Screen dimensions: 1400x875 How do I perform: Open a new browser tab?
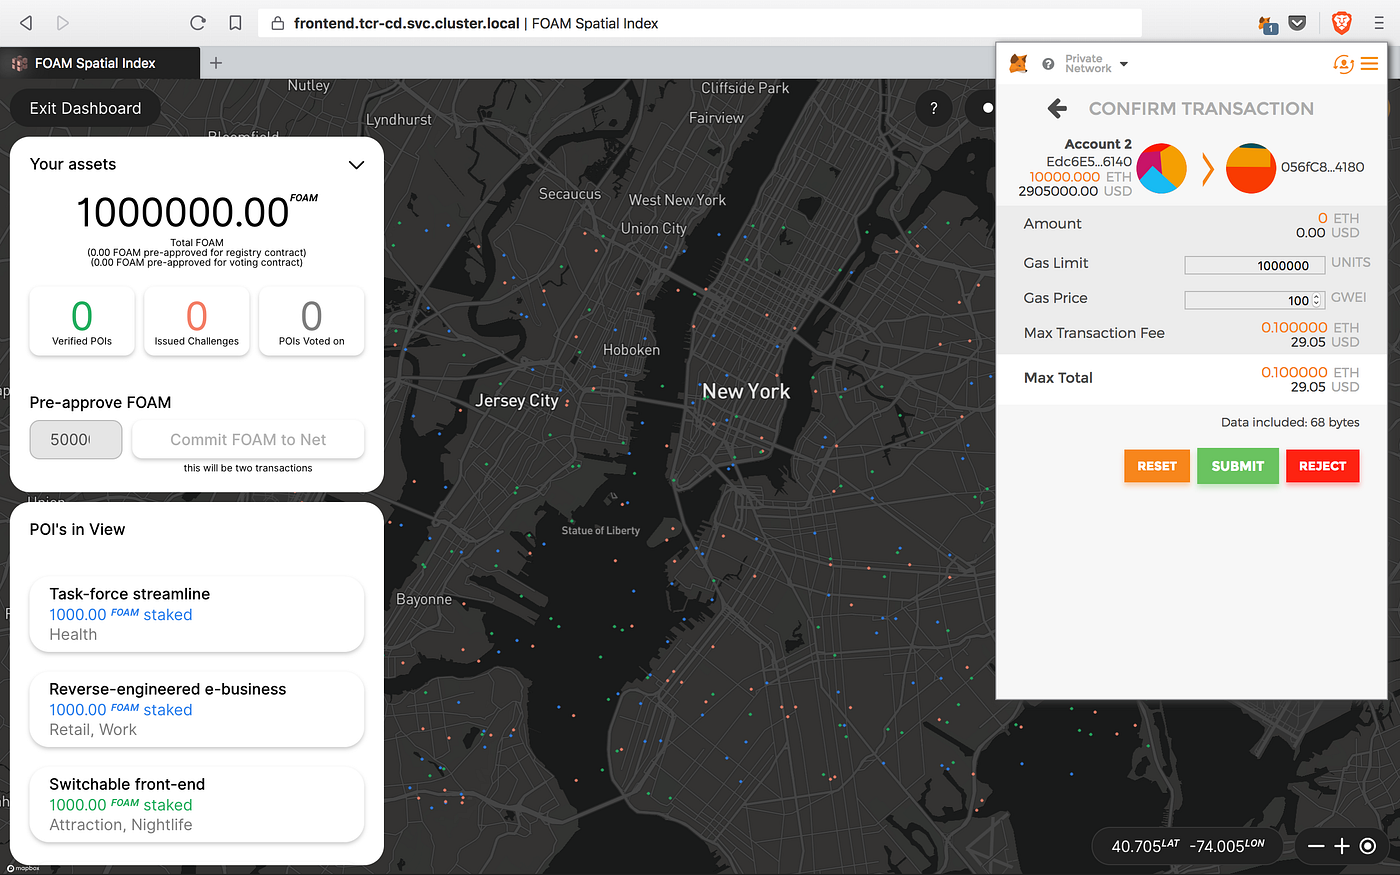point(216,63)
